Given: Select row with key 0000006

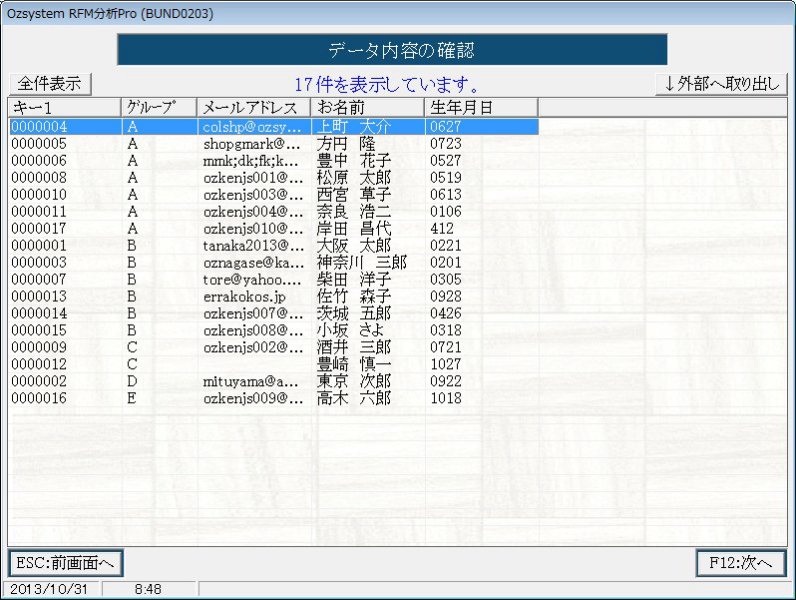Looking at the screenshot, I should coord(274,160).
